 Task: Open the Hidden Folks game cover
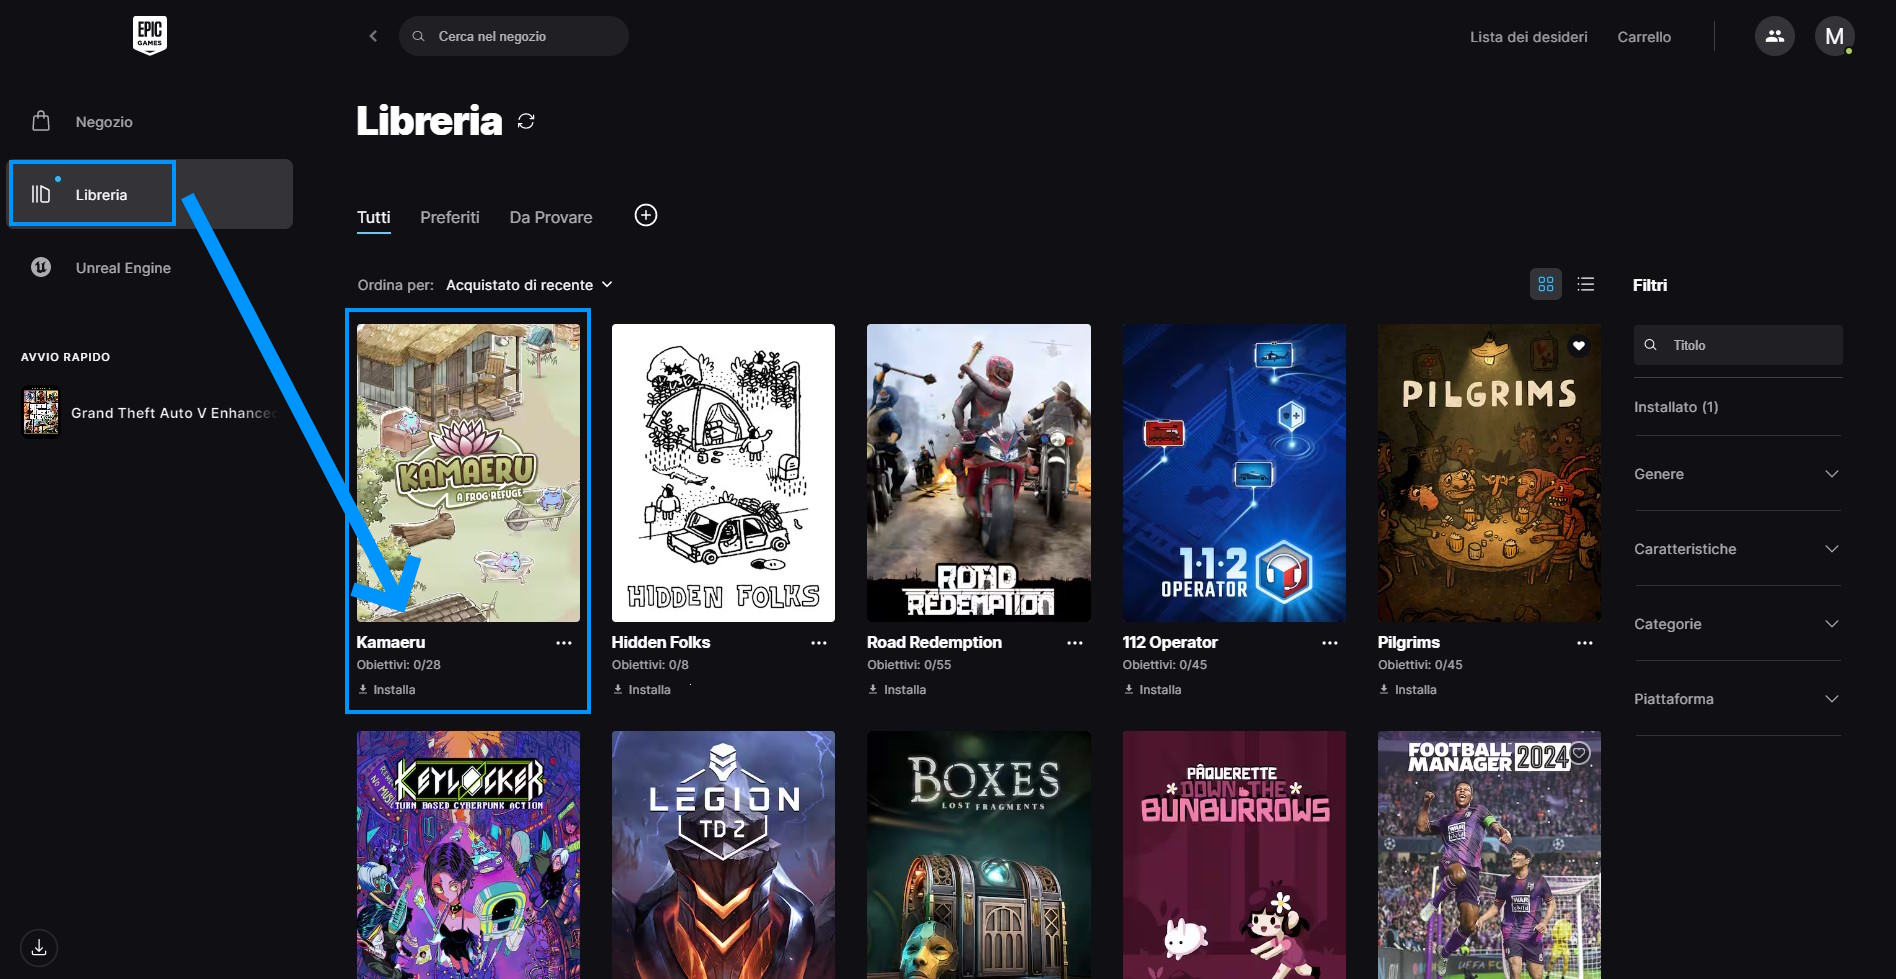(723, 472)
